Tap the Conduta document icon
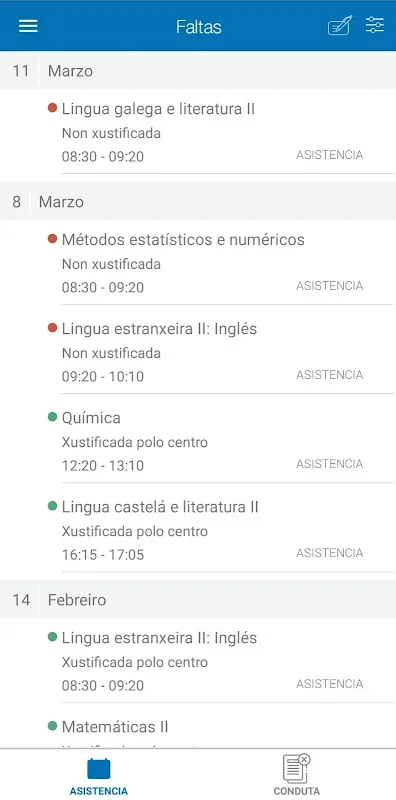Viewport: 396px width, 800px height. (296, 768)
